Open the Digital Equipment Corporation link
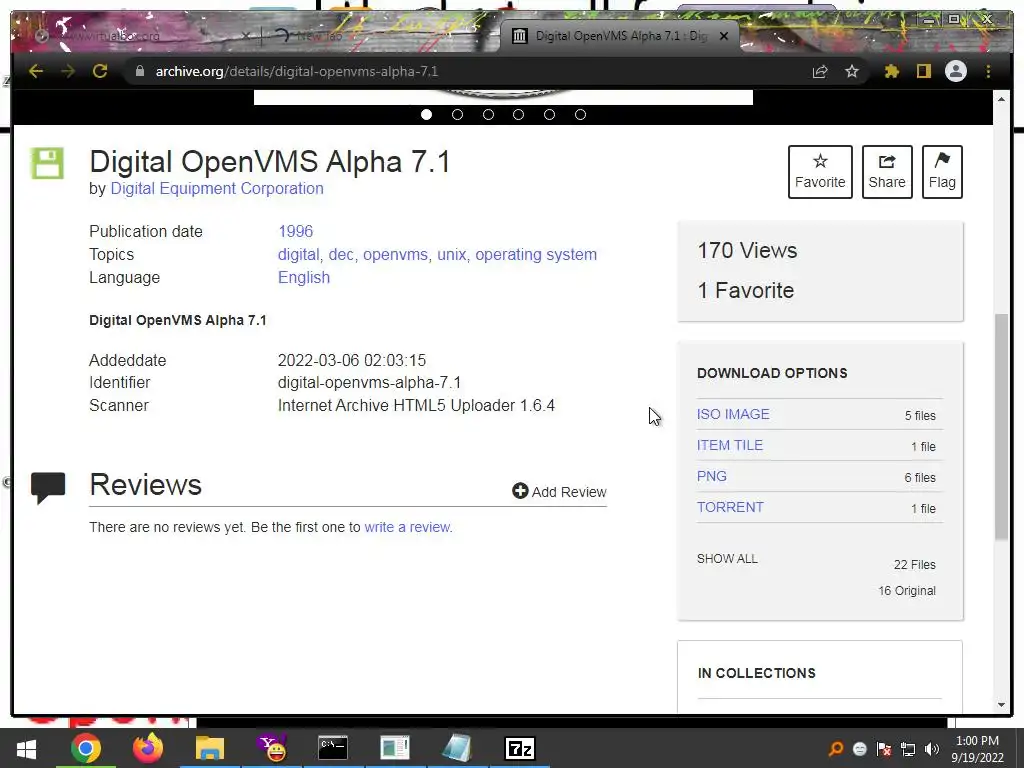 coord(217,188)
